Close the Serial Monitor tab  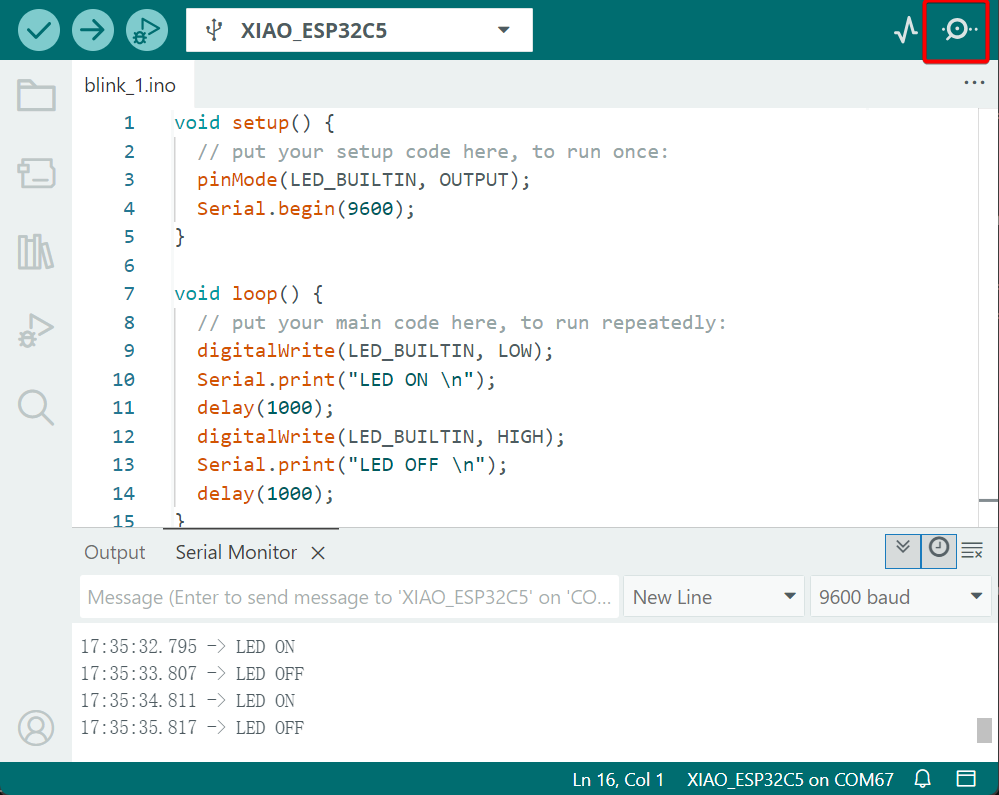click(x=318, y=553)
